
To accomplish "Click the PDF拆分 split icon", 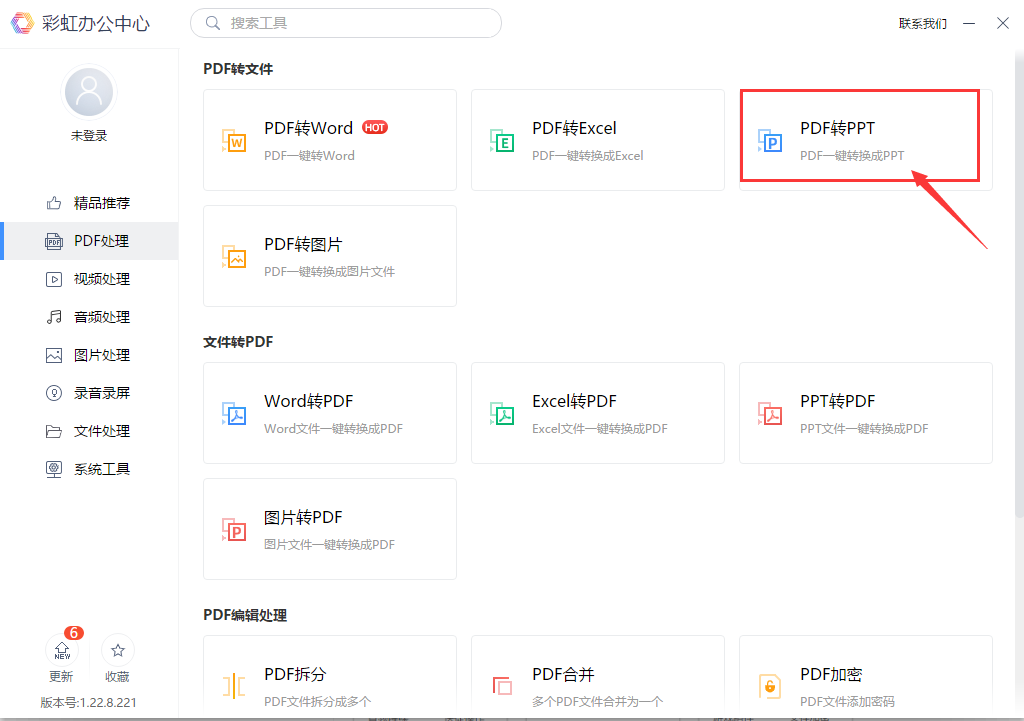I will 234,686.
